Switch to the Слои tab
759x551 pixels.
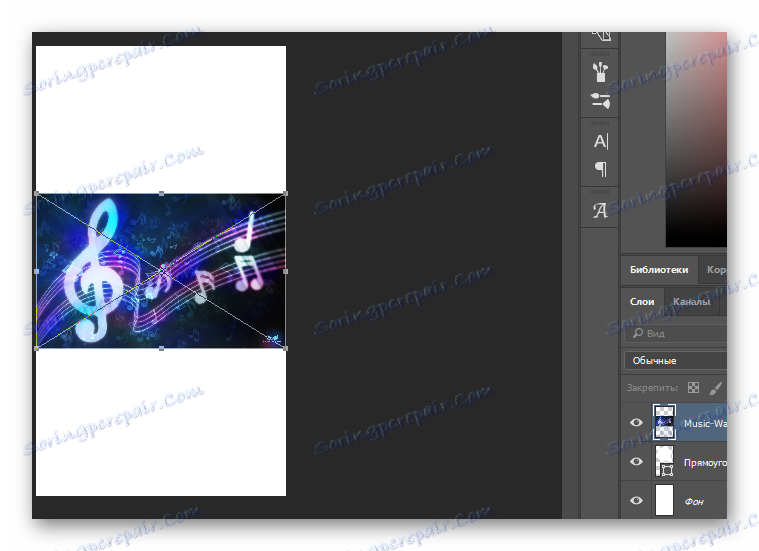coord(642,302)
